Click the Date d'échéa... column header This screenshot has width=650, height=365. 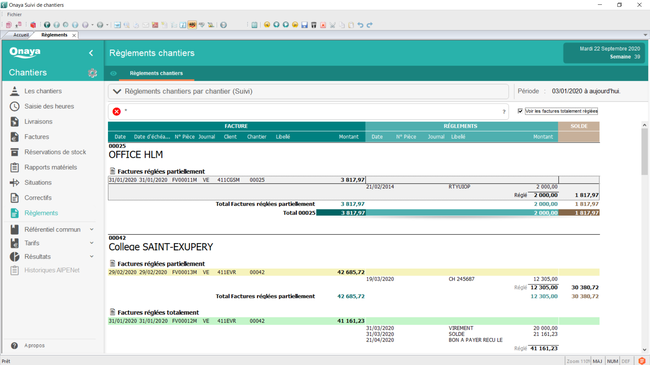click(152, 137)
